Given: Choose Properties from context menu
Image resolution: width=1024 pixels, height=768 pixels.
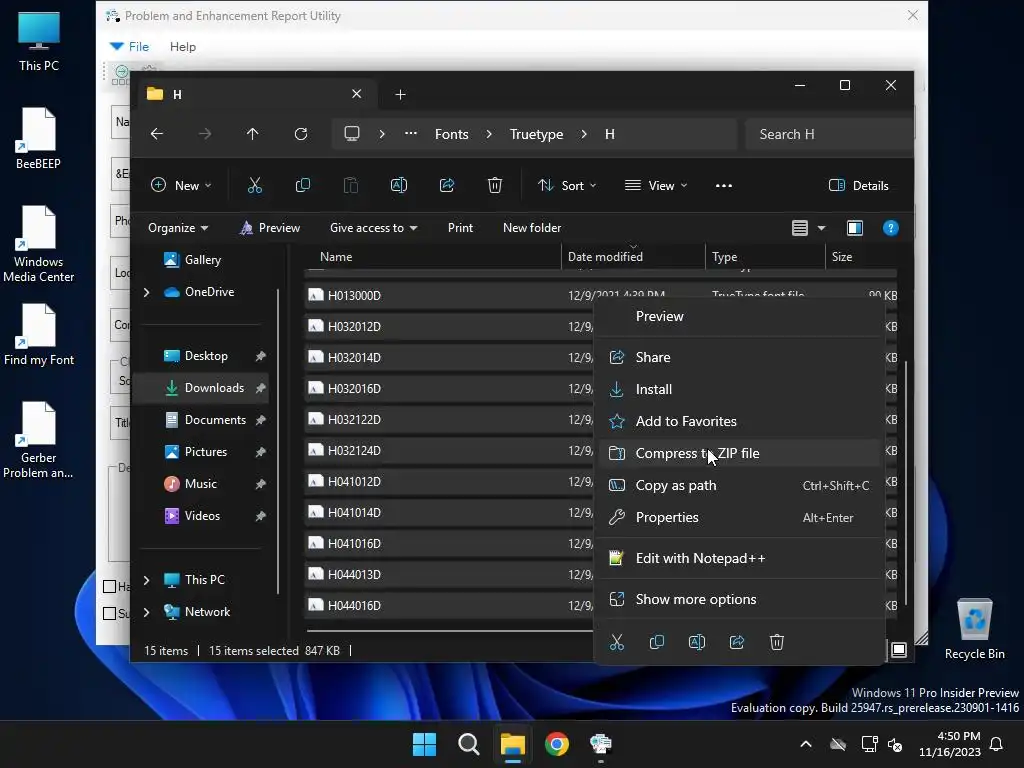Looking at the screenshot, I should click(739, 517).
